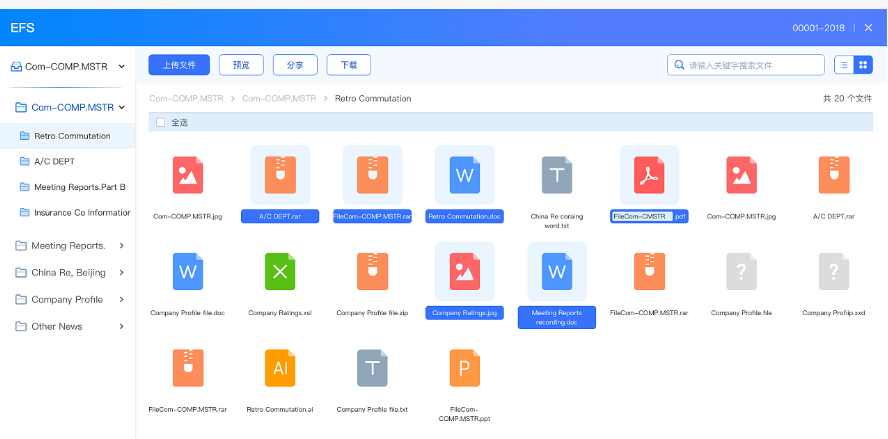This screenshot has width=888, height=439.
Task: Go to first Com-COMP.MSTR breadcrumb link
Action: [187, 99]
